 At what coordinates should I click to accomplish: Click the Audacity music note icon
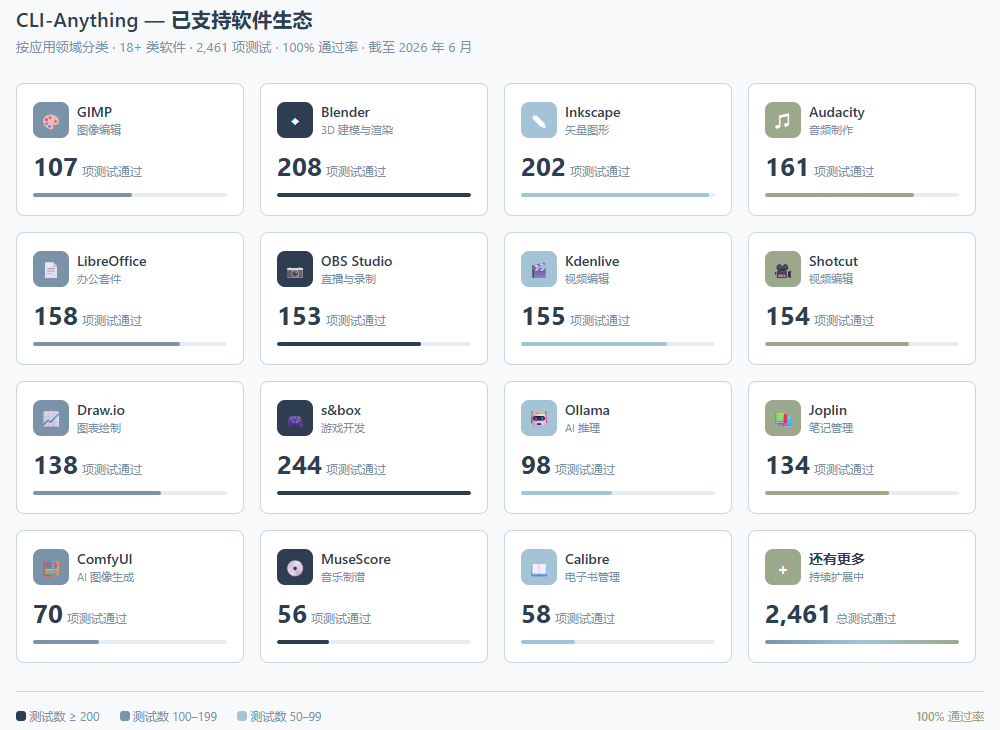783,120
